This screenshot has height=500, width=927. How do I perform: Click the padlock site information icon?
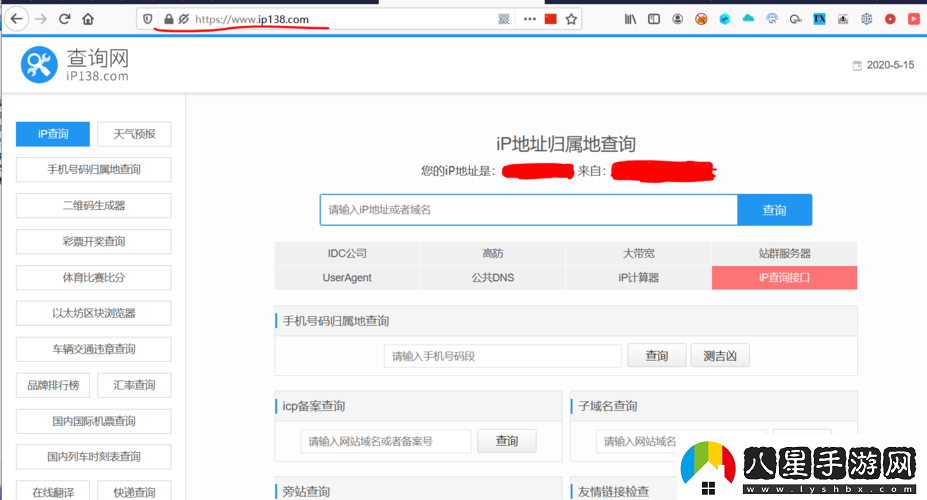coord(168,19)
